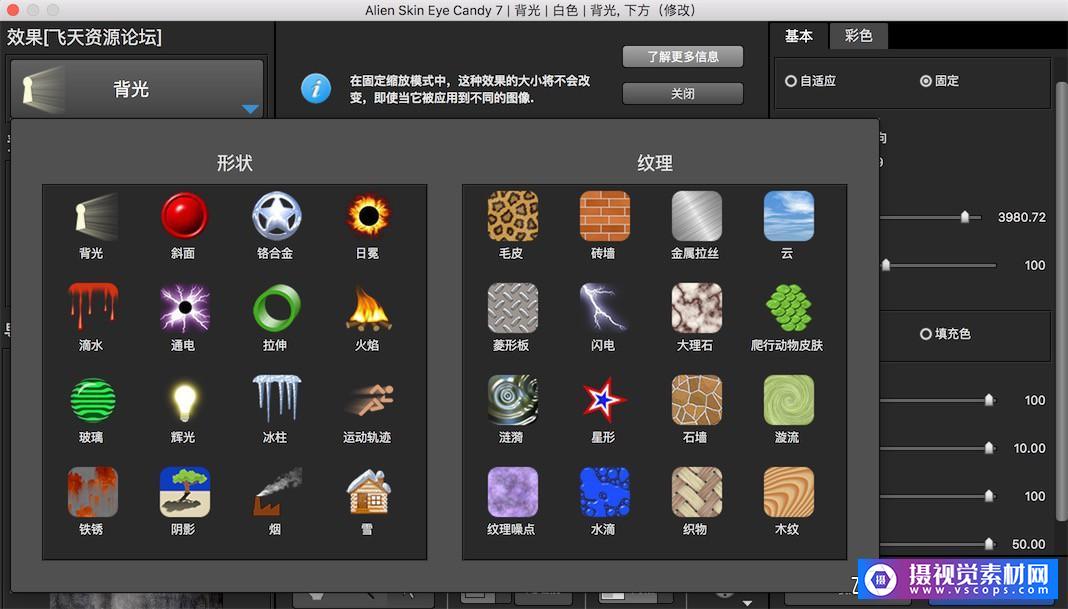The image size is (1068, 609).
Task: Click the 了解更多信息 button
Action: click(682, 56)
